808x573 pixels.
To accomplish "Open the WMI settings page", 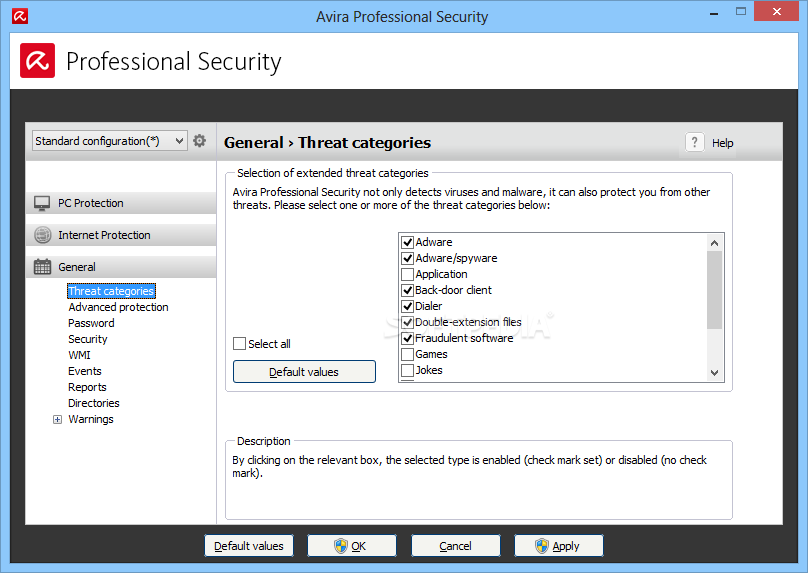I will pos(79,355).
